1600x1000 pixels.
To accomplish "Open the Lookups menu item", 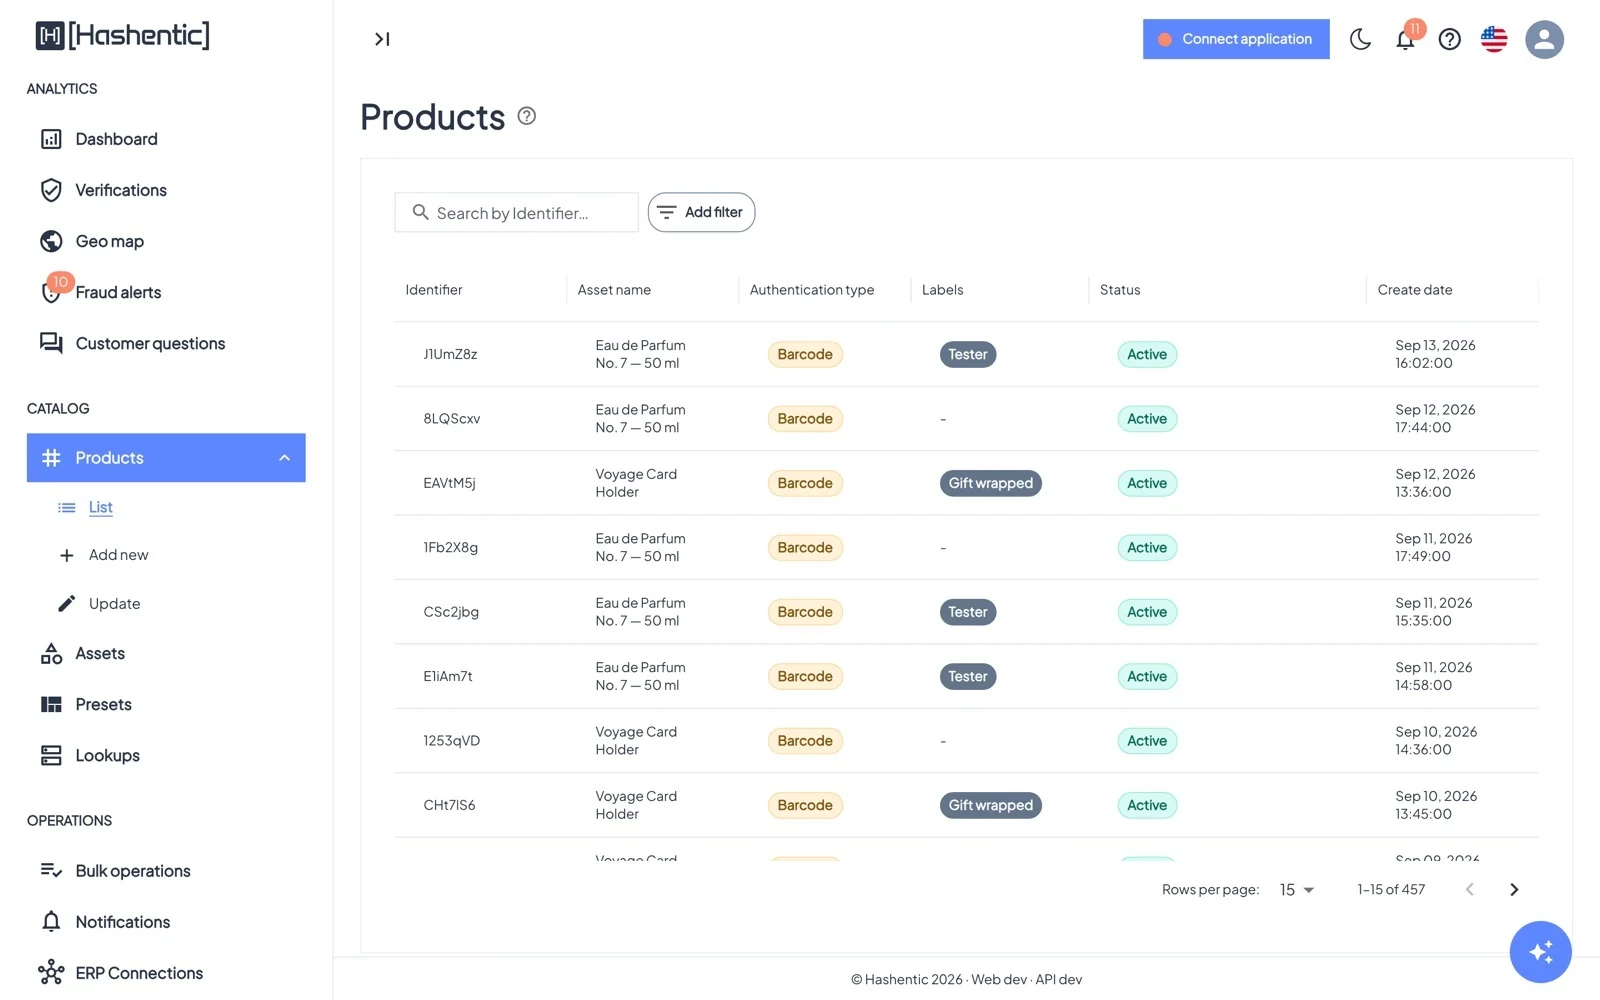I will coord(166,756).
